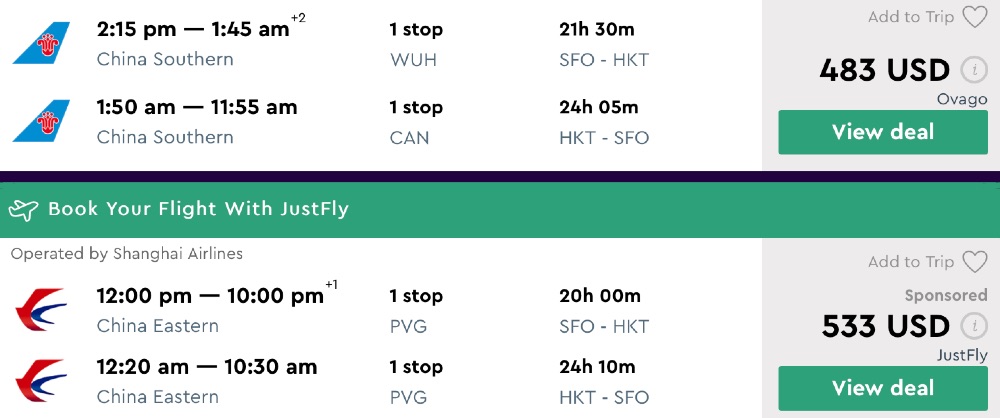Select the 12:20 am — 10:30 am return flight

tap(207, 368)
